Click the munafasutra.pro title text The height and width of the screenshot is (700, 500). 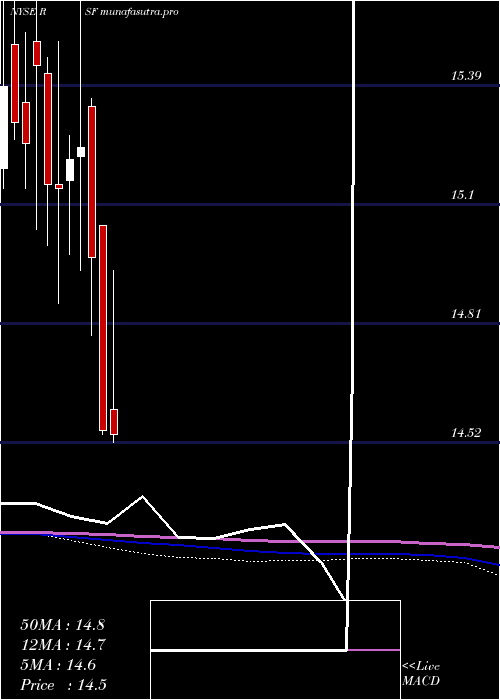tap(139, 12)
